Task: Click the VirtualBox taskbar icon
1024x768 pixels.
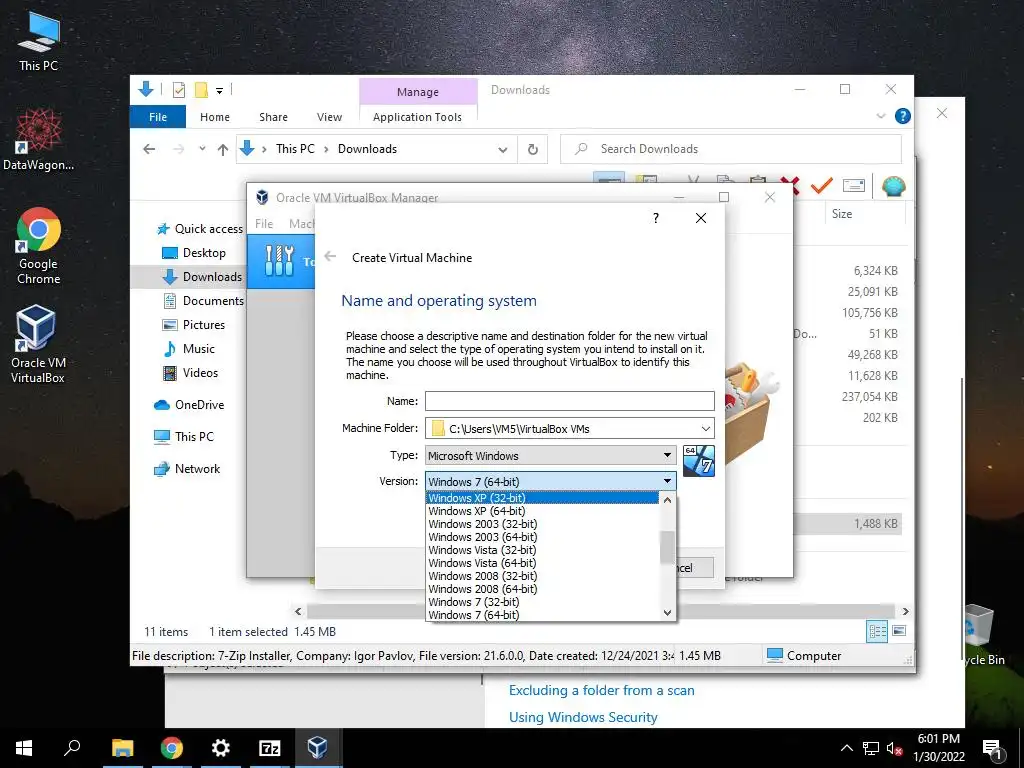Action: point(317,748)
